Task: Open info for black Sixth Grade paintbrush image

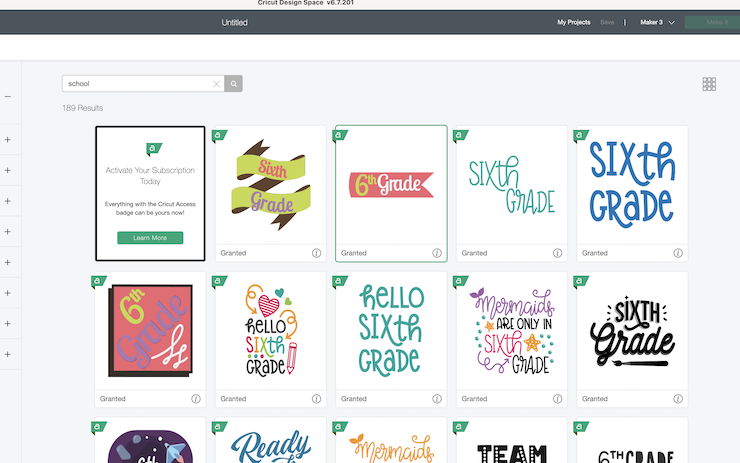Action: pyautogui.click(x=678, y=399)
